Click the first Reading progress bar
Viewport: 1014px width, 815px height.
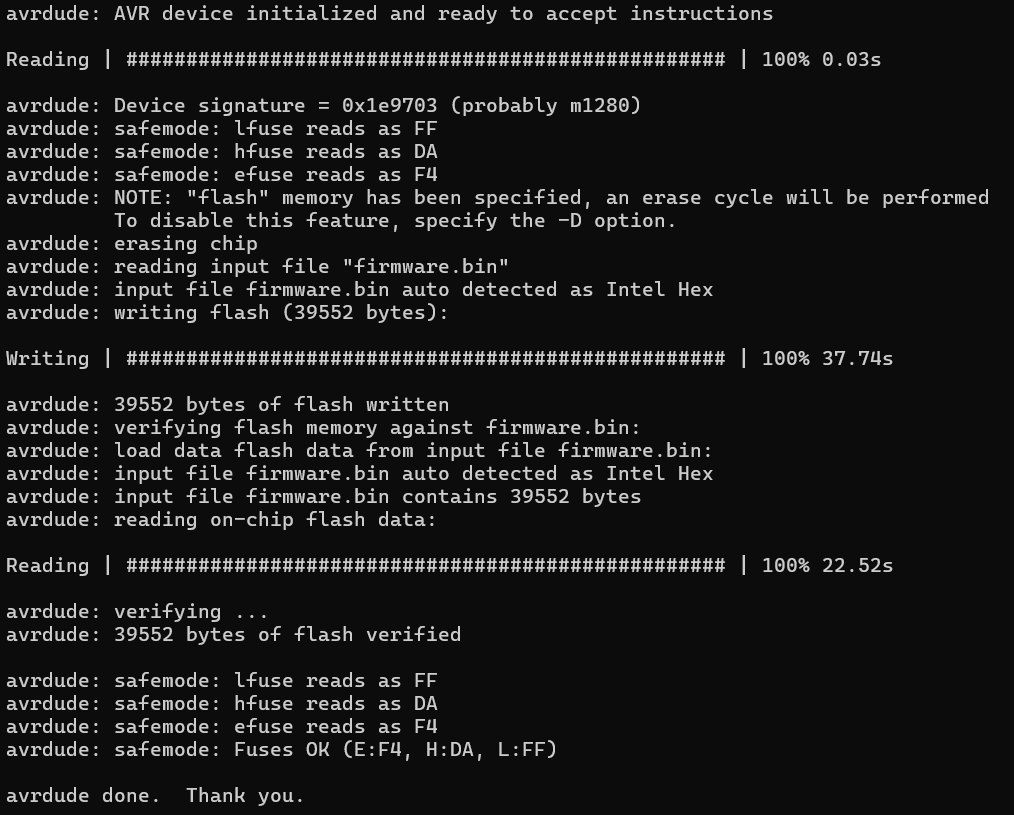tap(425, 60)
